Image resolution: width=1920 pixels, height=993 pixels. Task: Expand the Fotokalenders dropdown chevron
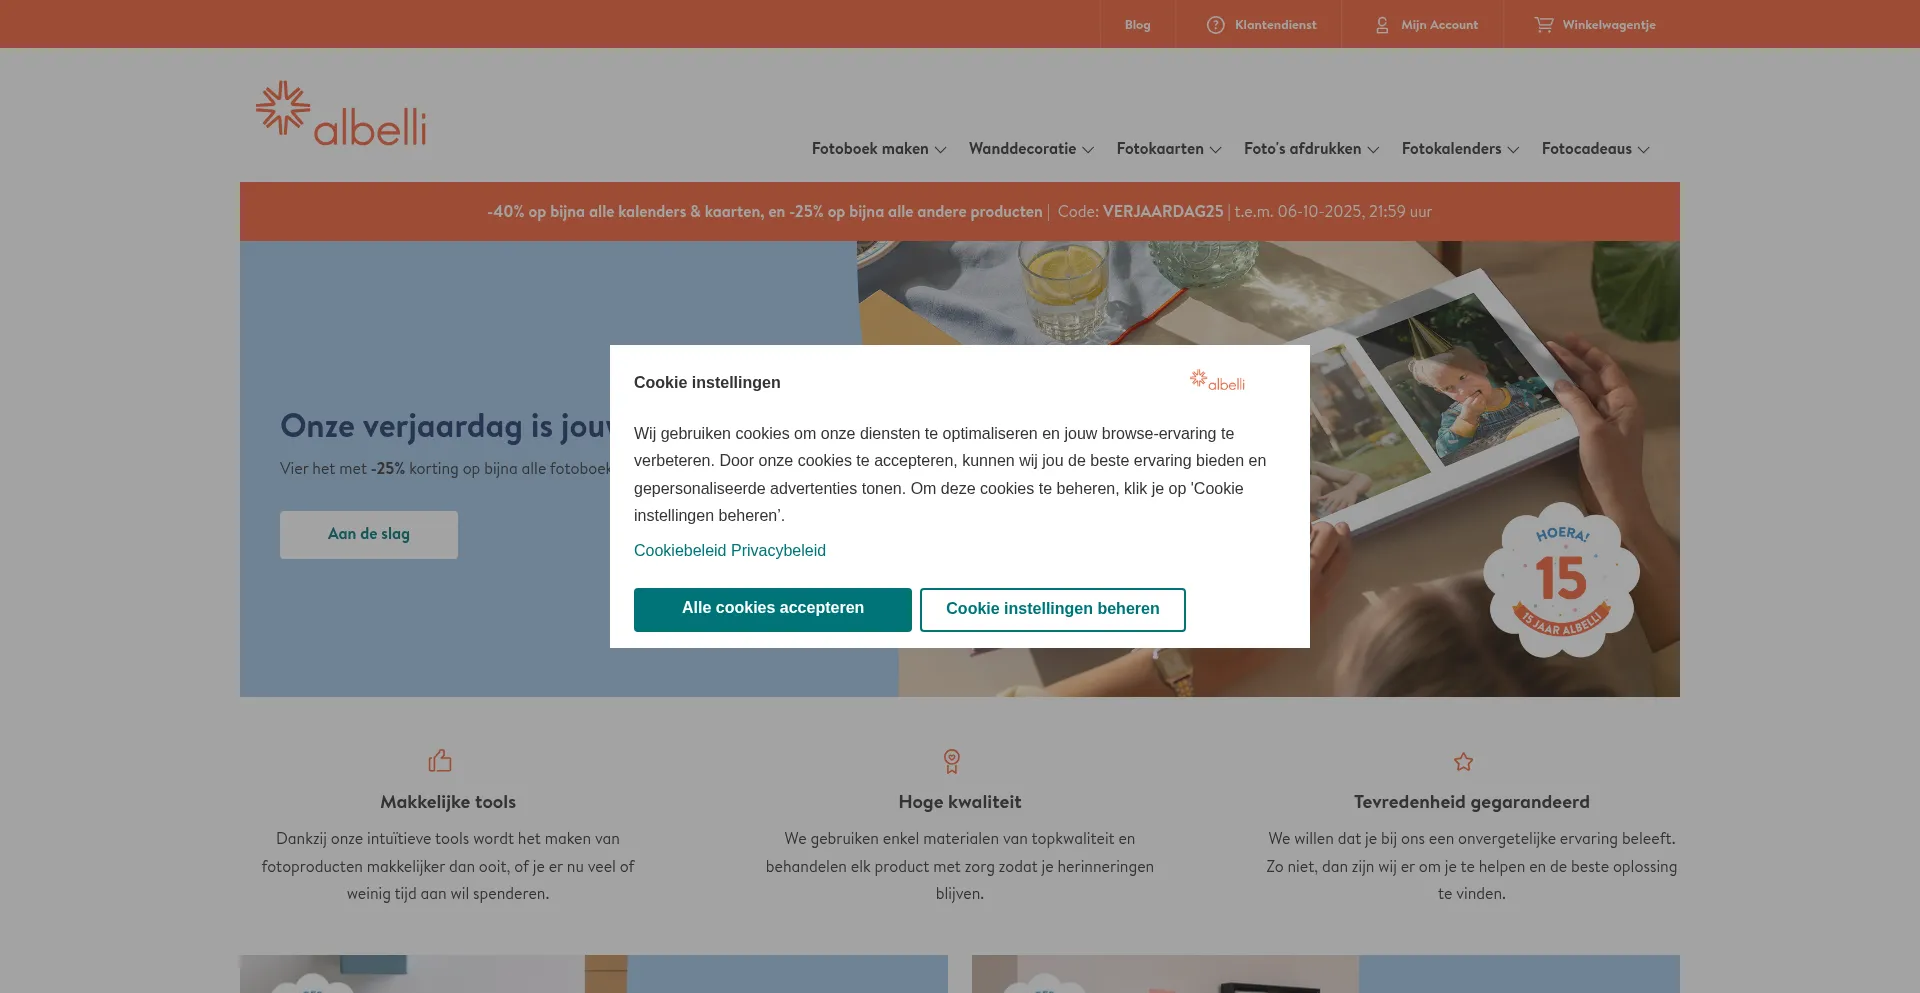pyautogui.click(x=1513, y=150)
